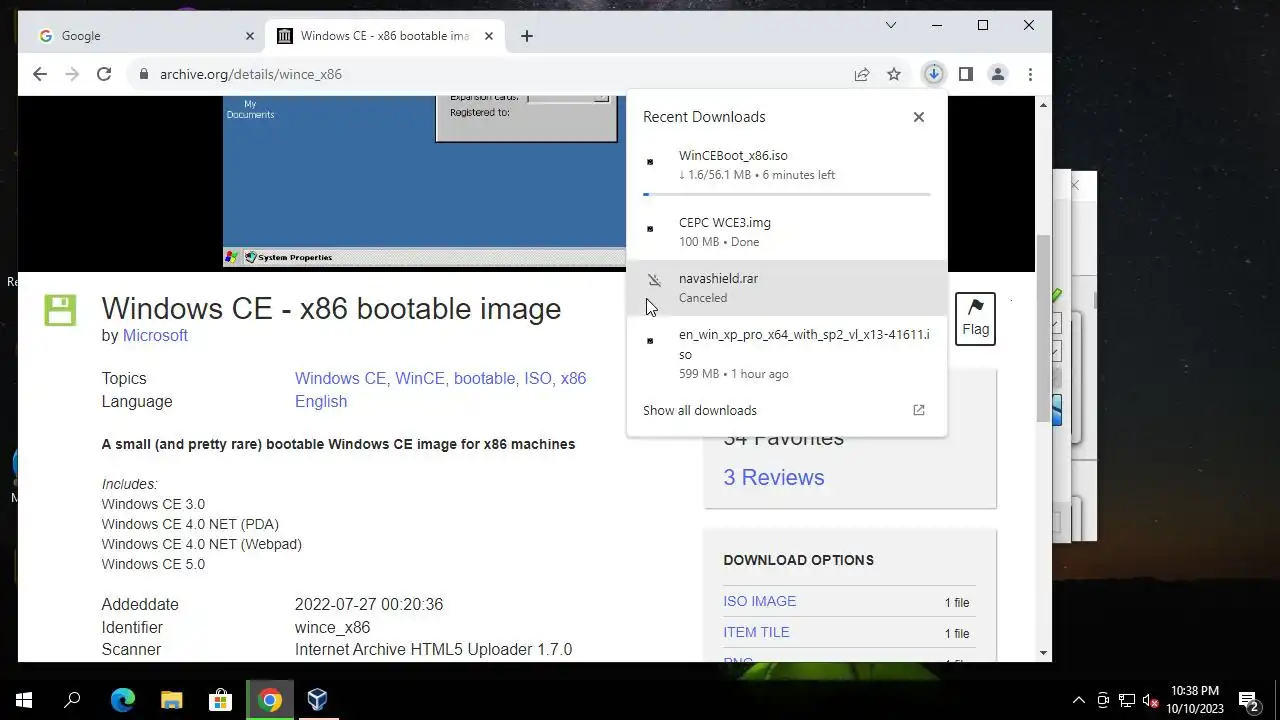This screenshot has width=1280, height=720.
Task: Click the muted volume tray icon
Action: coord(1151,700)
